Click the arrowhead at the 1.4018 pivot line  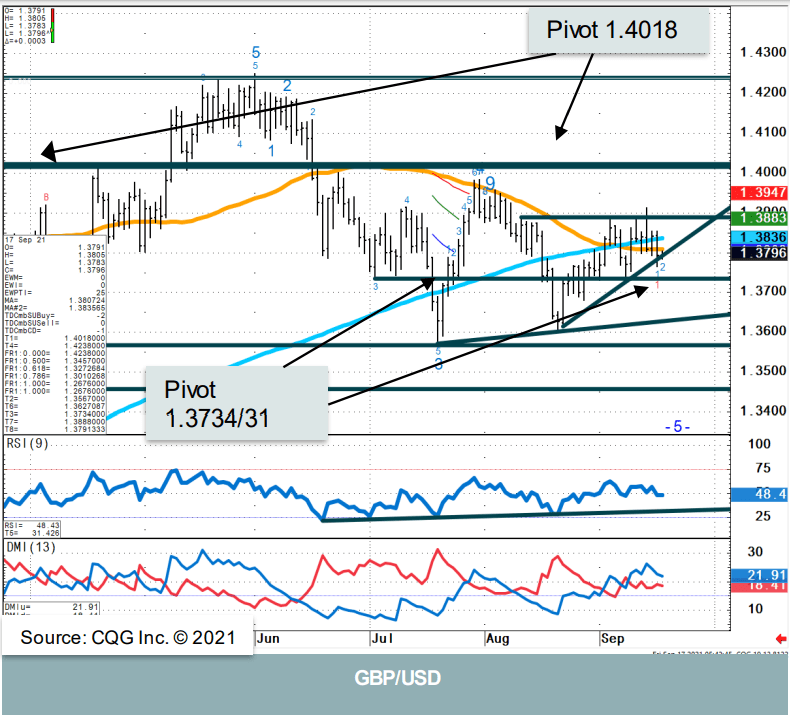45,154
